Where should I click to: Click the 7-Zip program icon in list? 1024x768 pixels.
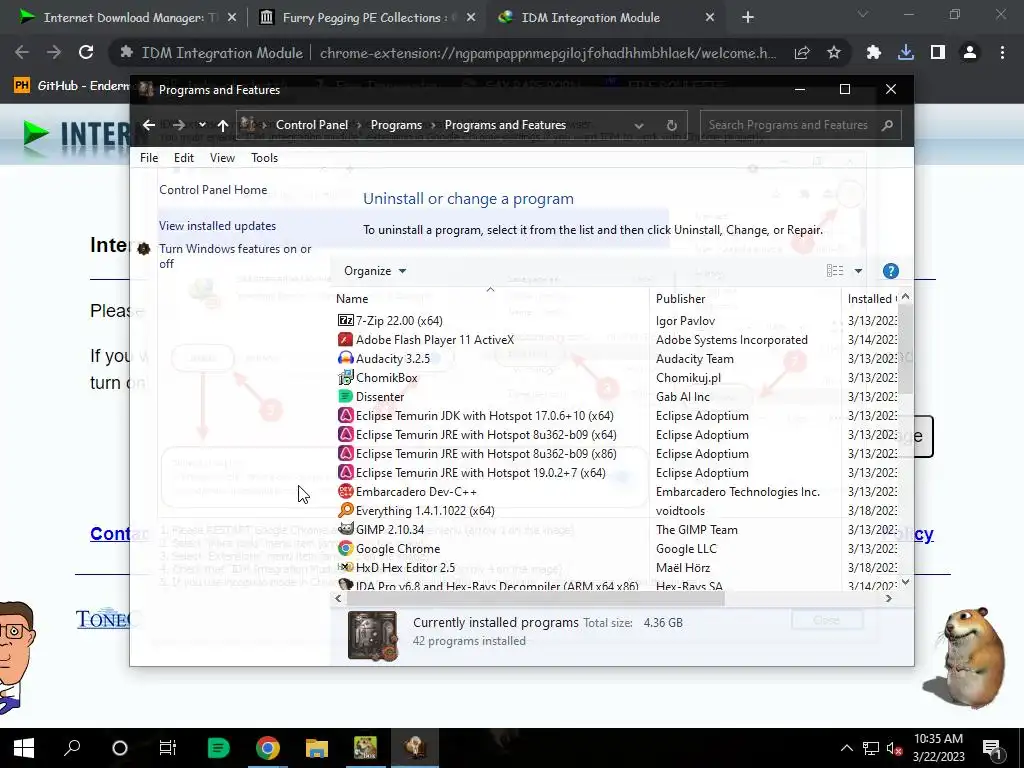[345, 321]
